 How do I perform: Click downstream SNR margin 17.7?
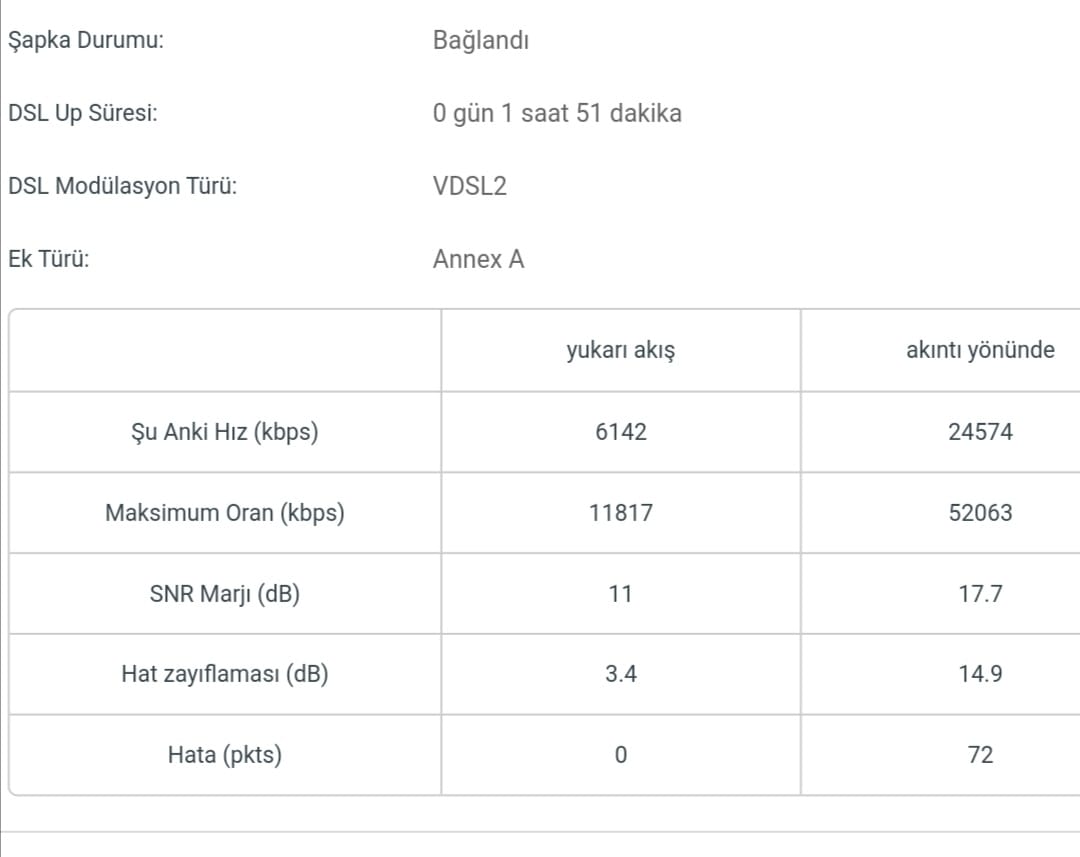980,593
